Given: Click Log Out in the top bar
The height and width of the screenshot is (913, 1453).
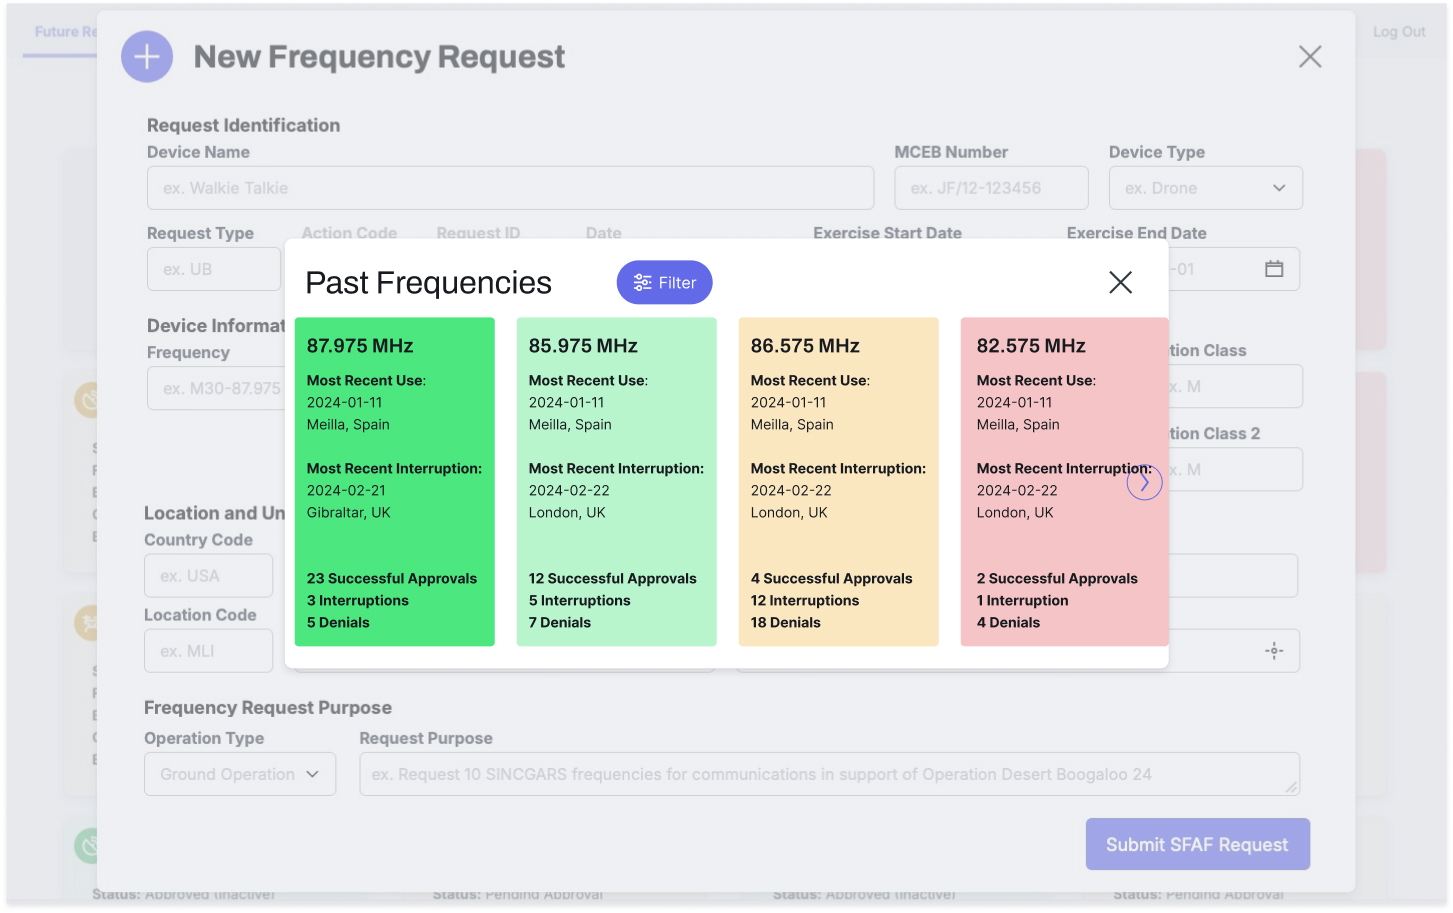Looking at the screenshot, I should (1398, 32).
